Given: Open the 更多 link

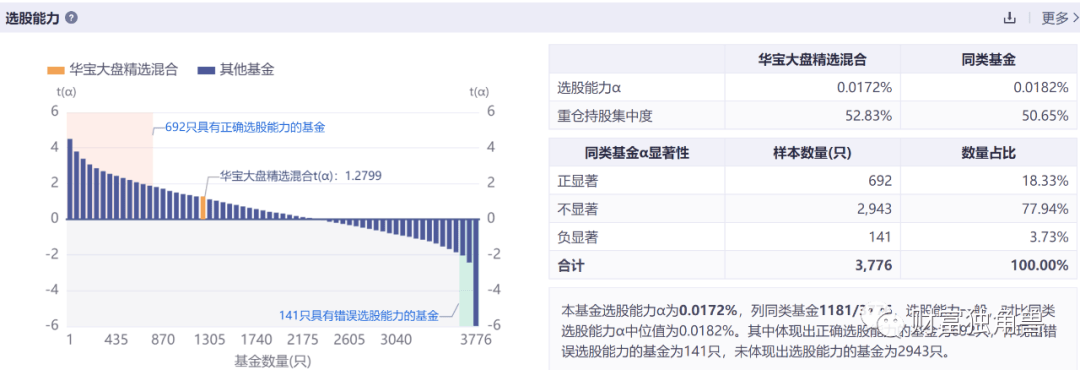Looking at the screenshot, I should [1059, 19].
